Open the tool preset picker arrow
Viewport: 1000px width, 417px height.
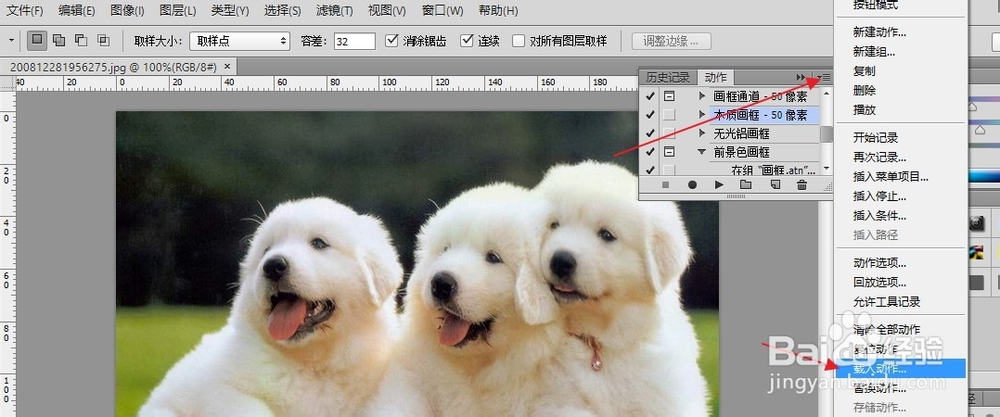11,41
